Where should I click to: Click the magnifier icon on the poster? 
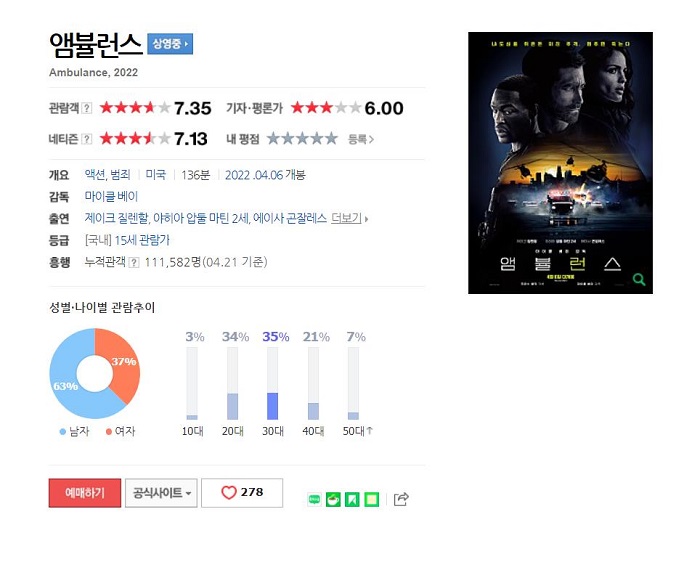639,279
